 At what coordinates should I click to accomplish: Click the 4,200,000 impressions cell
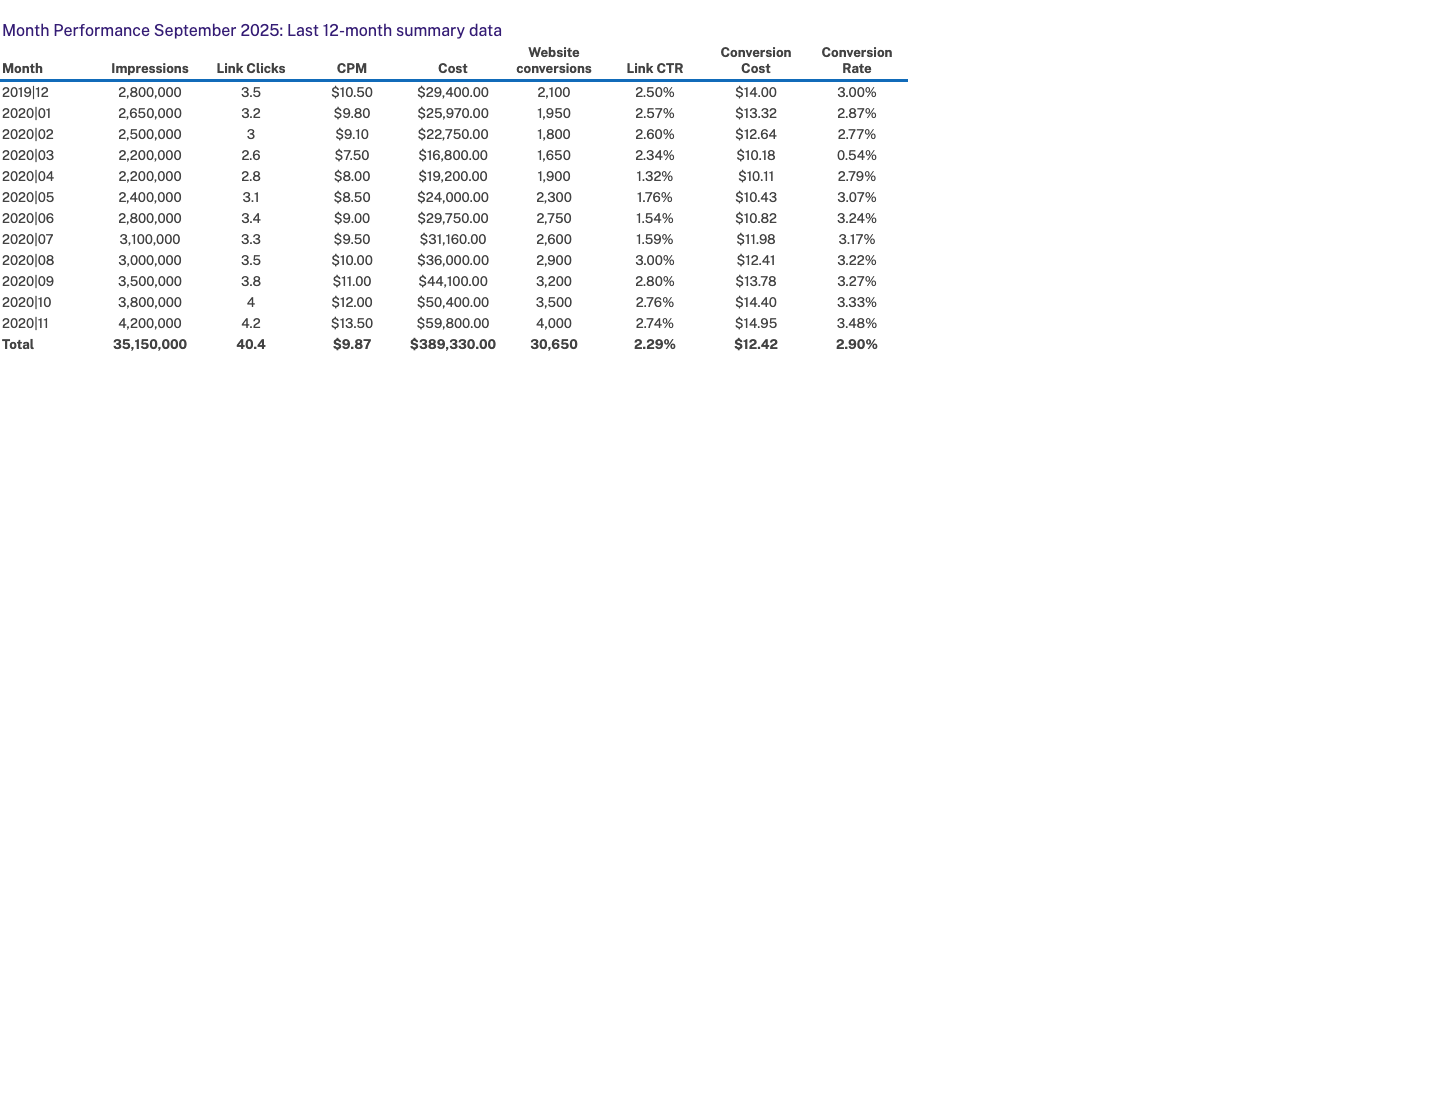pyautogui.click(x=150, y=324)
